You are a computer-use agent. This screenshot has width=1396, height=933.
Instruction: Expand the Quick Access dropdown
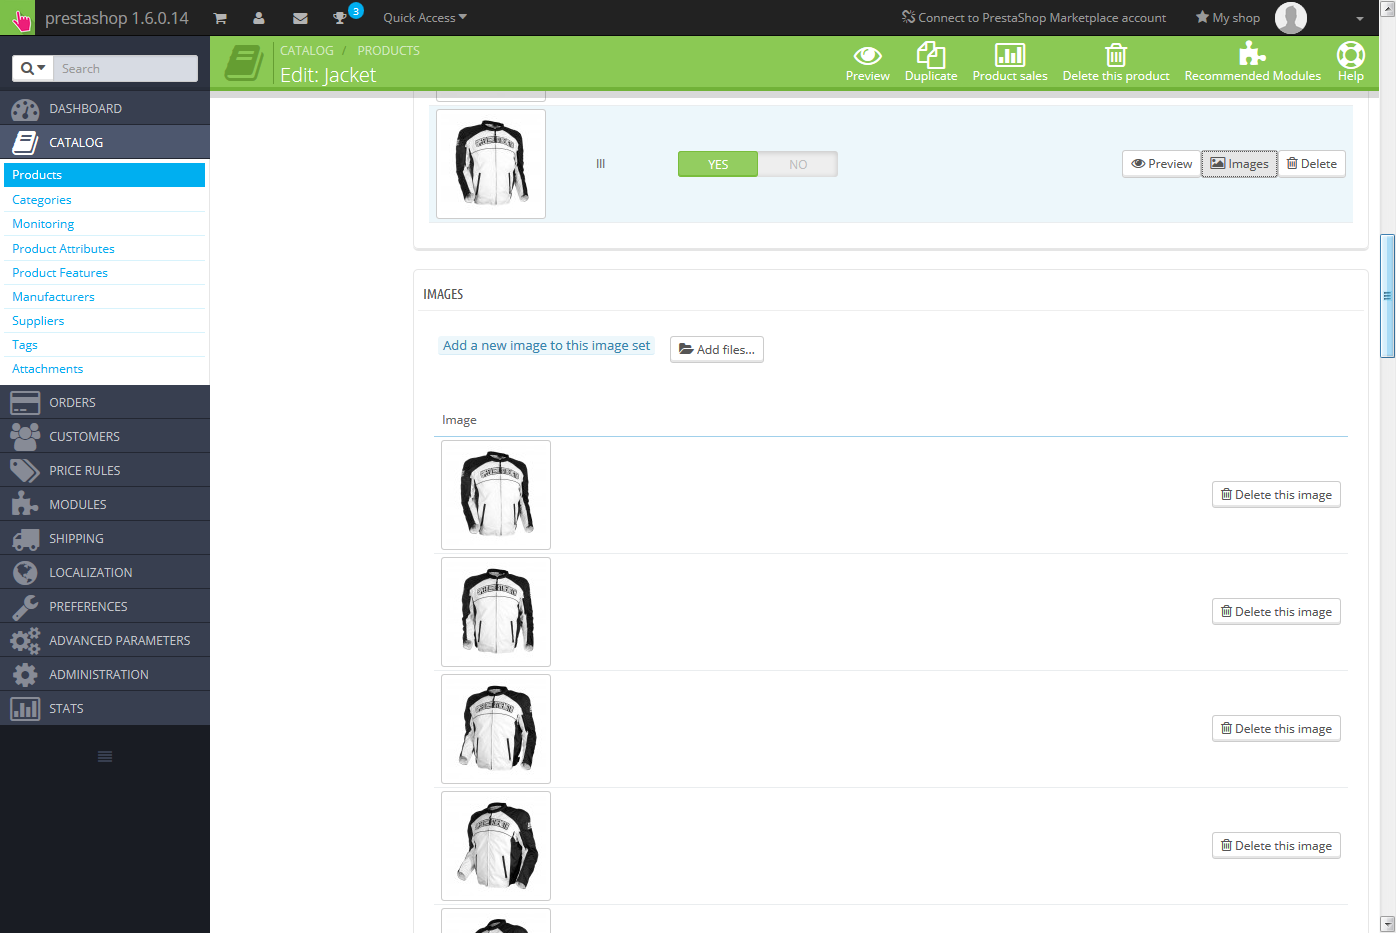coord(425,18)
